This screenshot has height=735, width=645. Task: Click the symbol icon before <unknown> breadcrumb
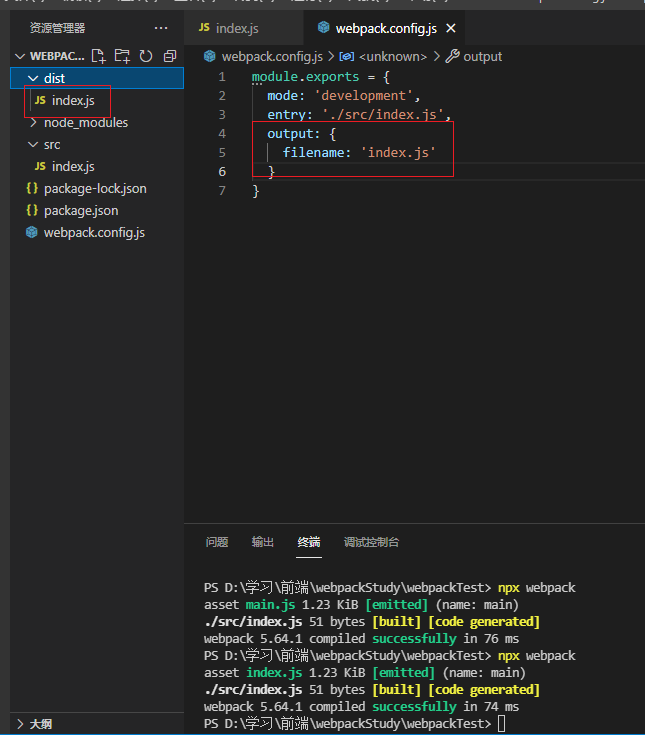(346, 57)
